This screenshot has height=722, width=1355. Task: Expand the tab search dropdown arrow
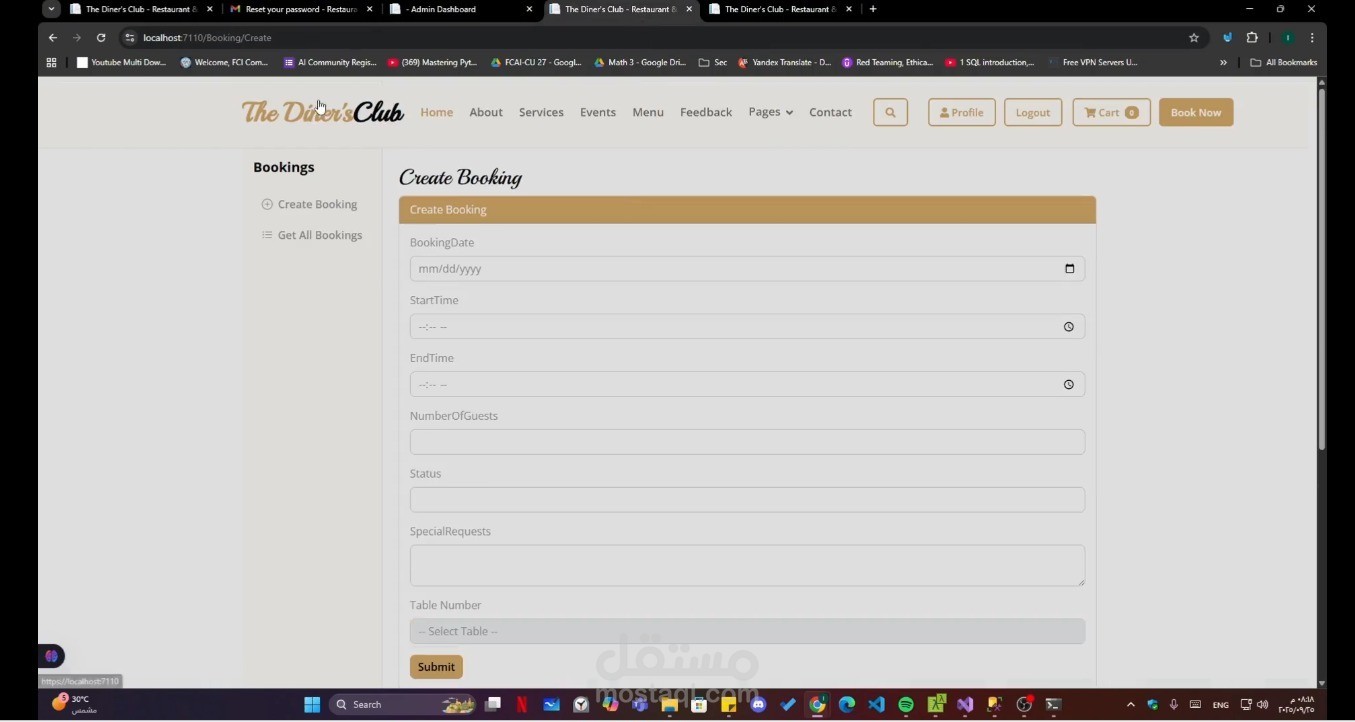(x=52, y=9)
